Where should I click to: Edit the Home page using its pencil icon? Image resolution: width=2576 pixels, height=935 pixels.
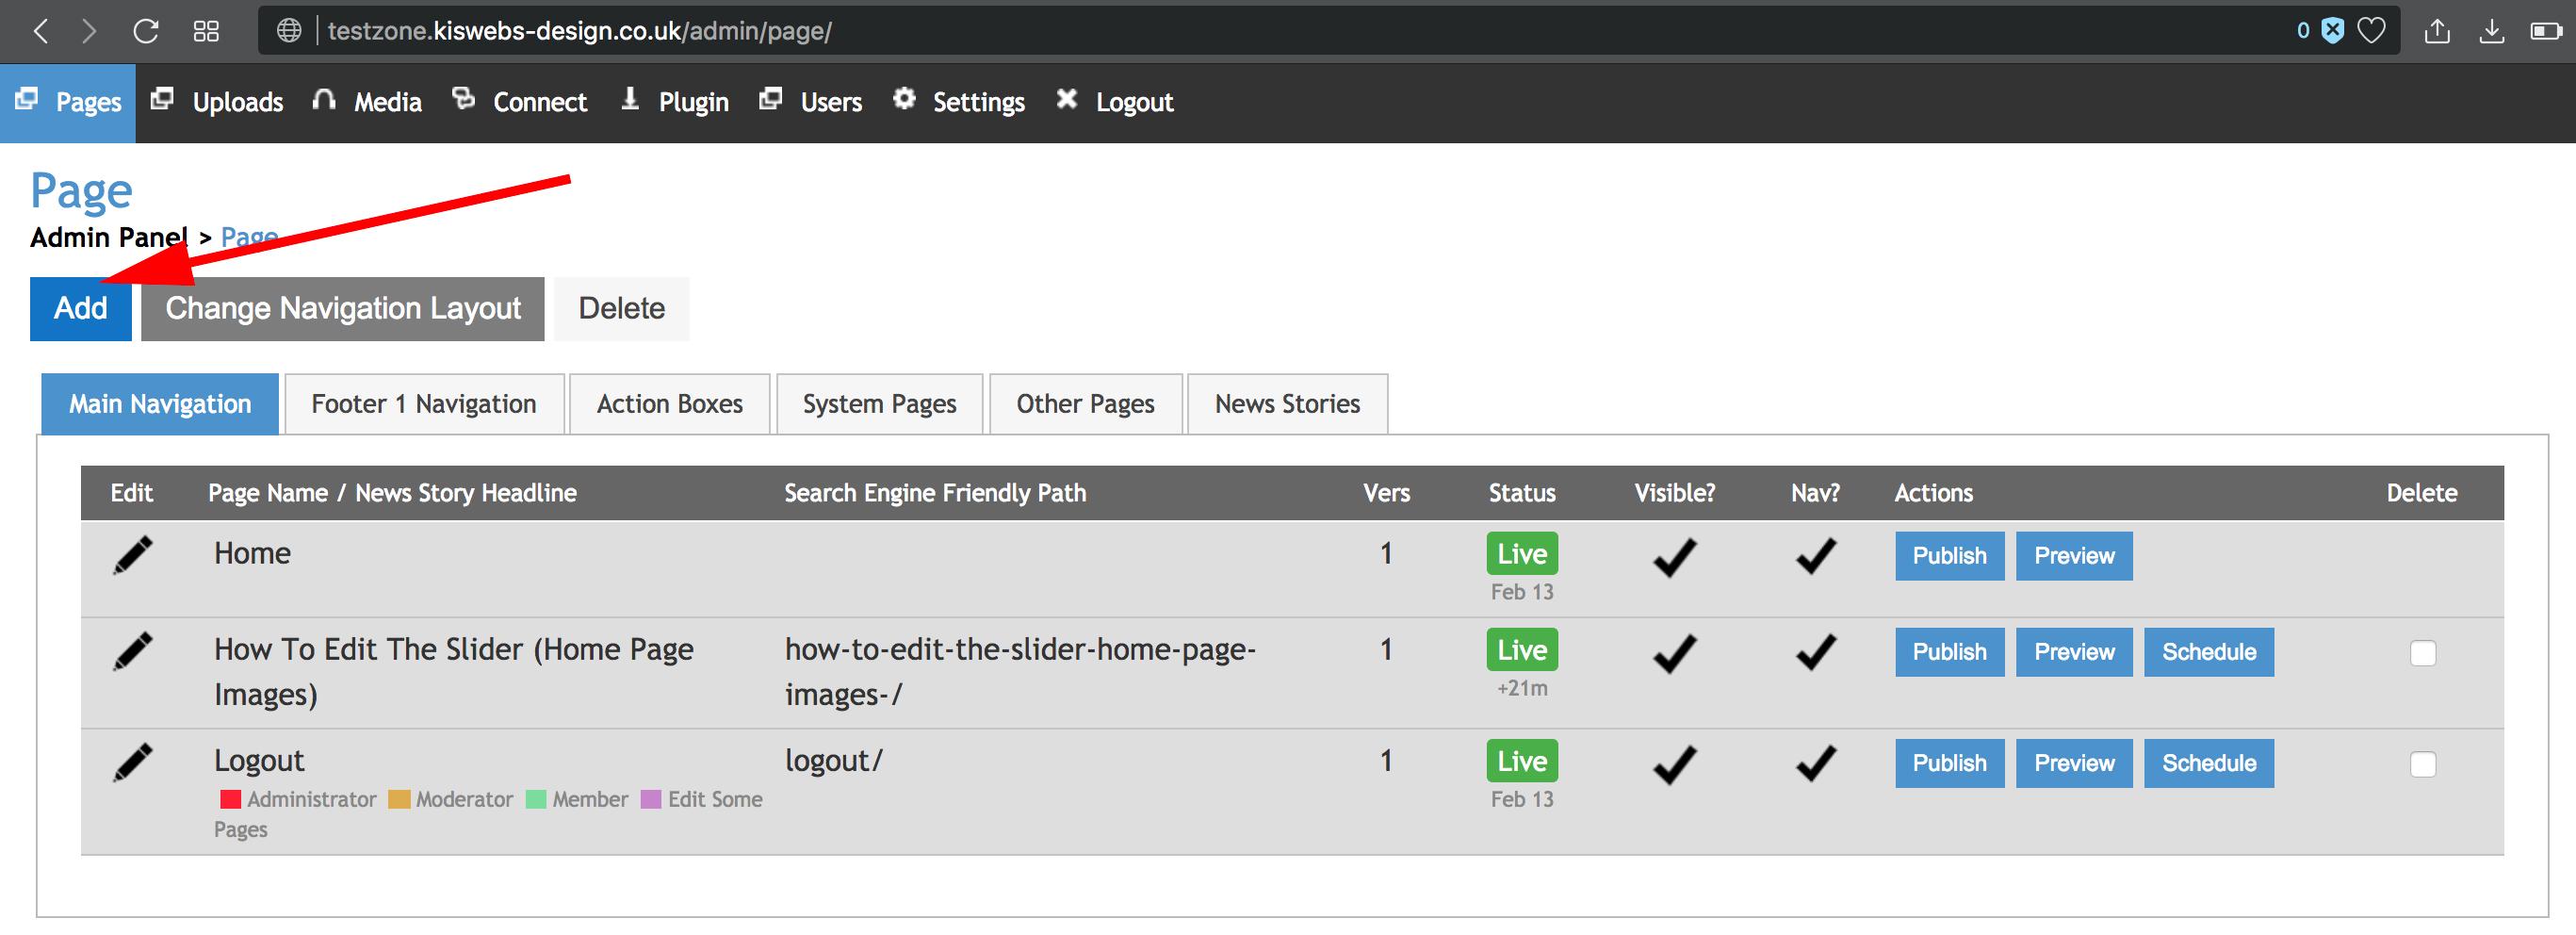(133, 556)
